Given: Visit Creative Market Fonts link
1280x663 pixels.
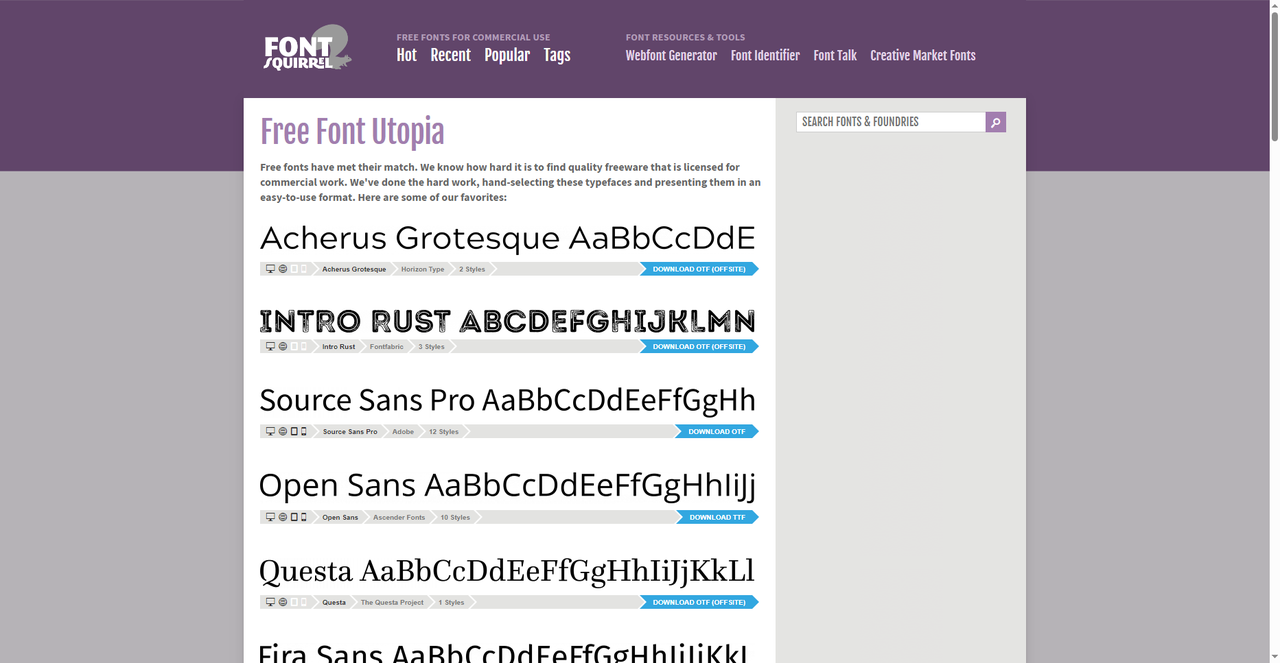Looking at the screenshot, I should (922, 56).
